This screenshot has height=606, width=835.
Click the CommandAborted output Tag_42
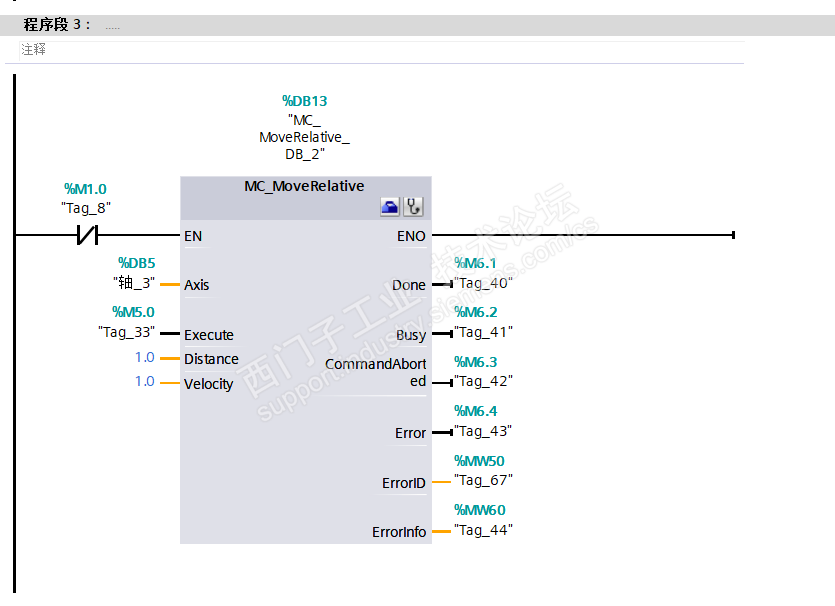tap(483, 381)
